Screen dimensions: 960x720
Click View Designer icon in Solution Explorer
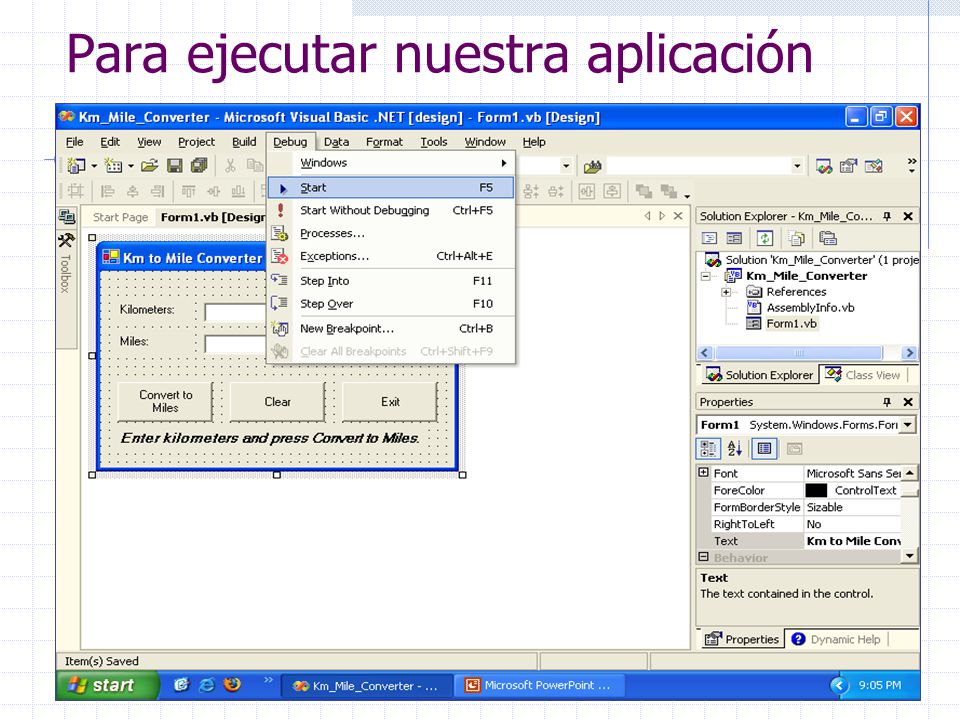[x=734, y=238]
